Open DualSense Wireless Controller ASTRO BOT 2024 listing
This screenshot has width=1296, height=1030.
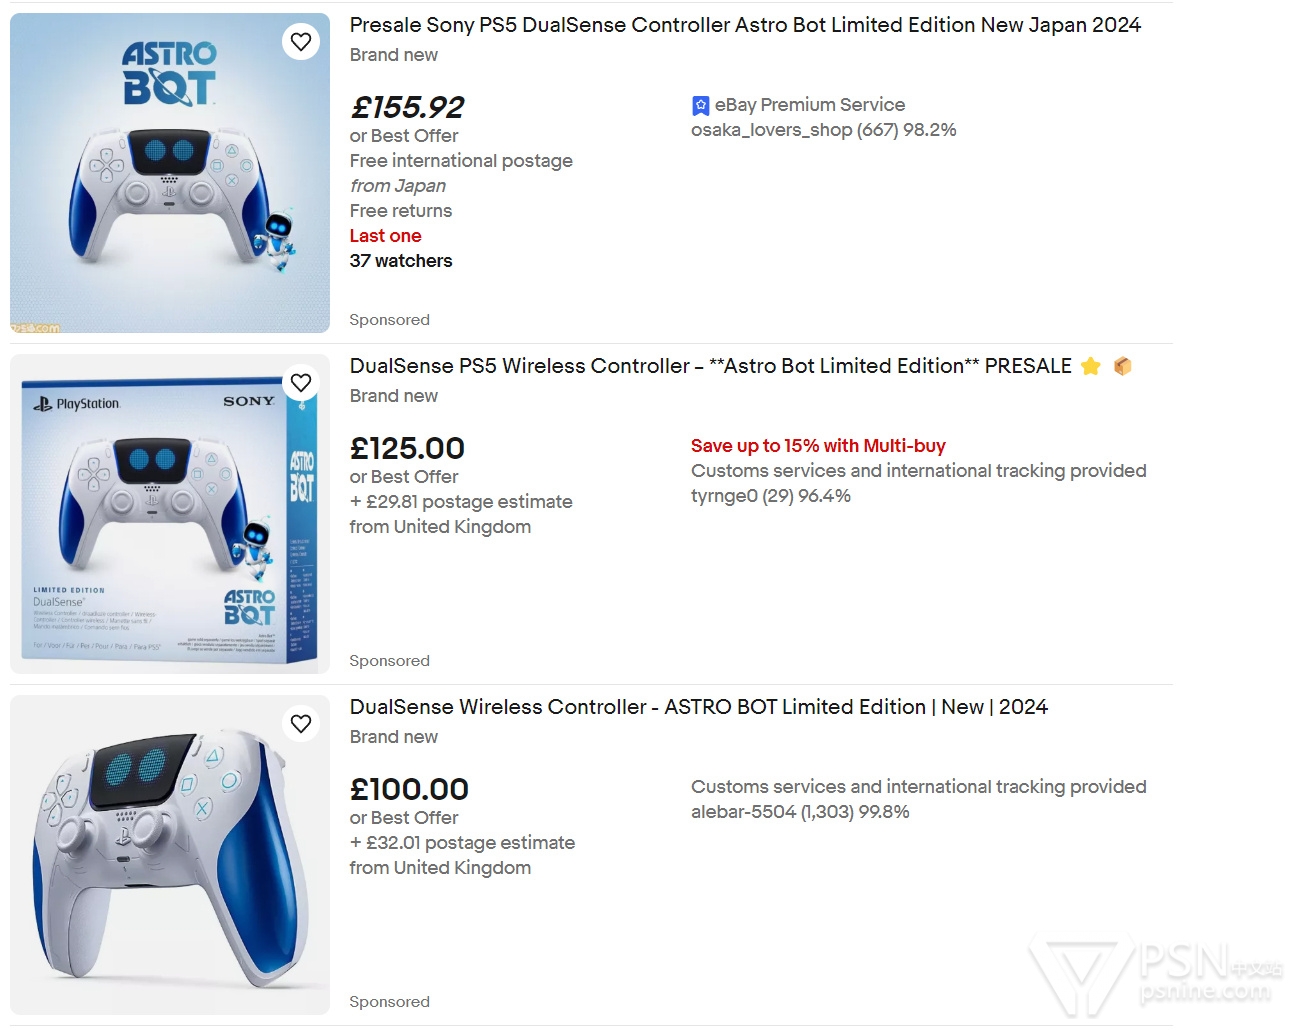(x=699, y=707)
